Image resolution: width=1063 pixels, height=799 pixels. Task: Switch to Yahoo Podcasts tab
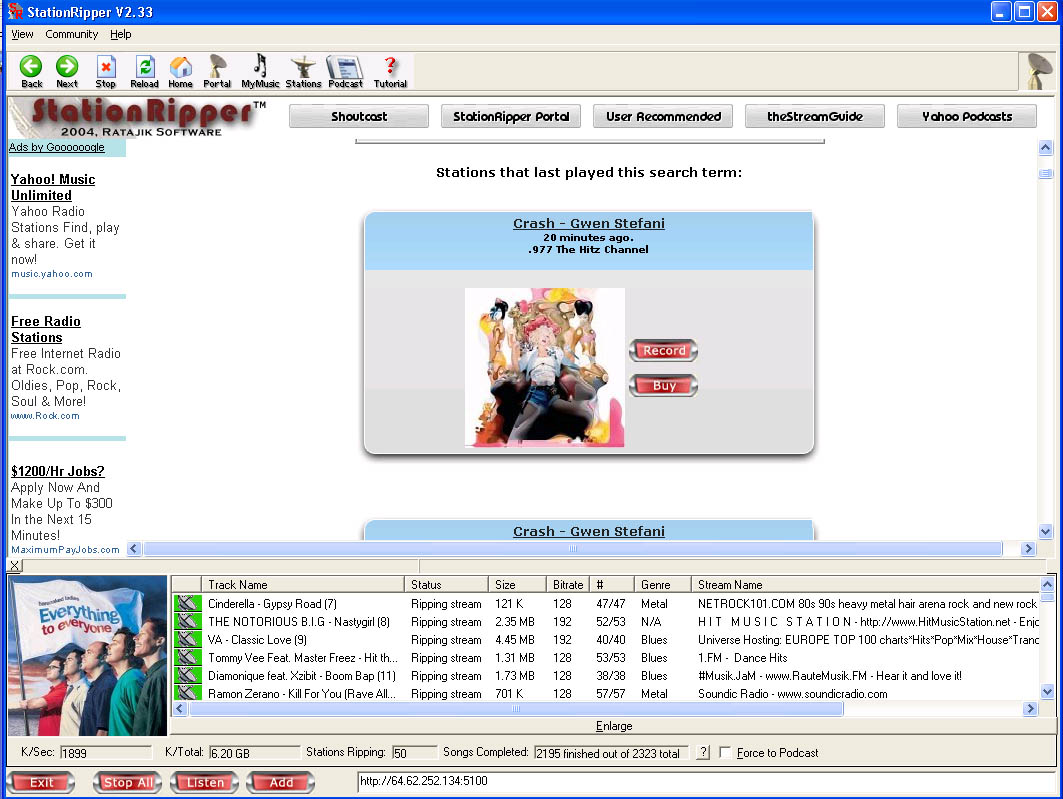click(967, 117)
